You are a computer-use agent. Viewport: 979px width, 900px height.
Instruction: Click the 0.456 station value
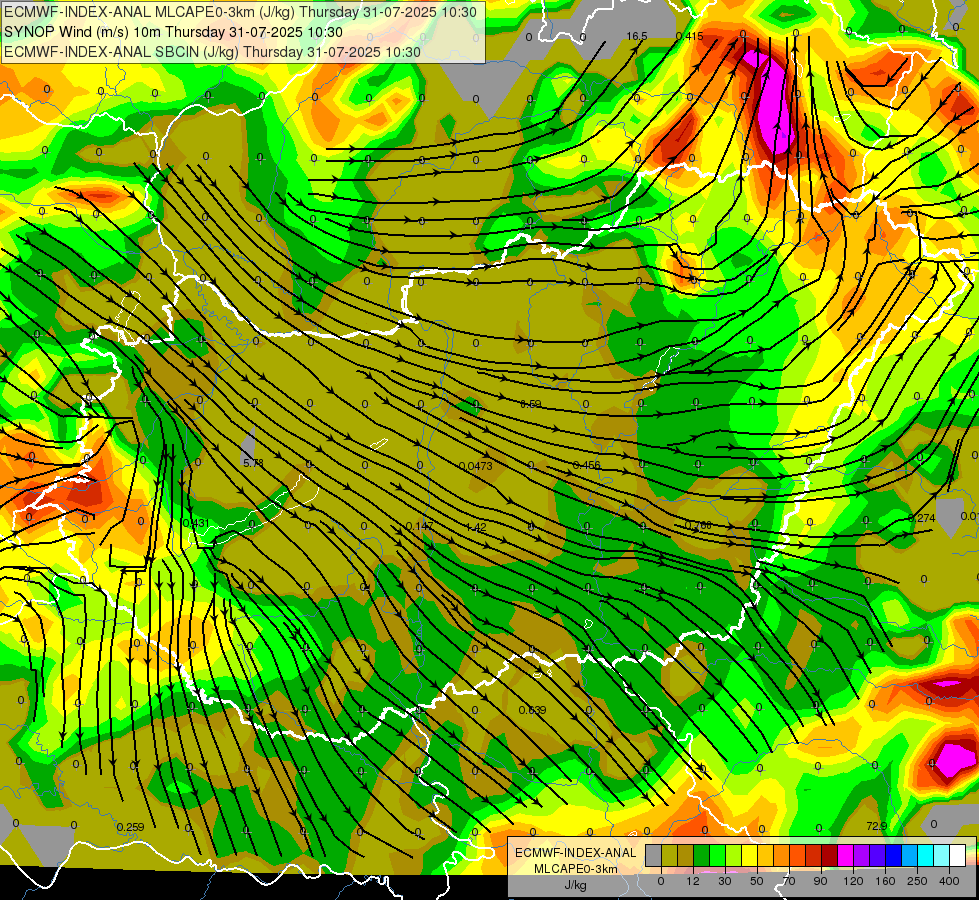point(586,465)
